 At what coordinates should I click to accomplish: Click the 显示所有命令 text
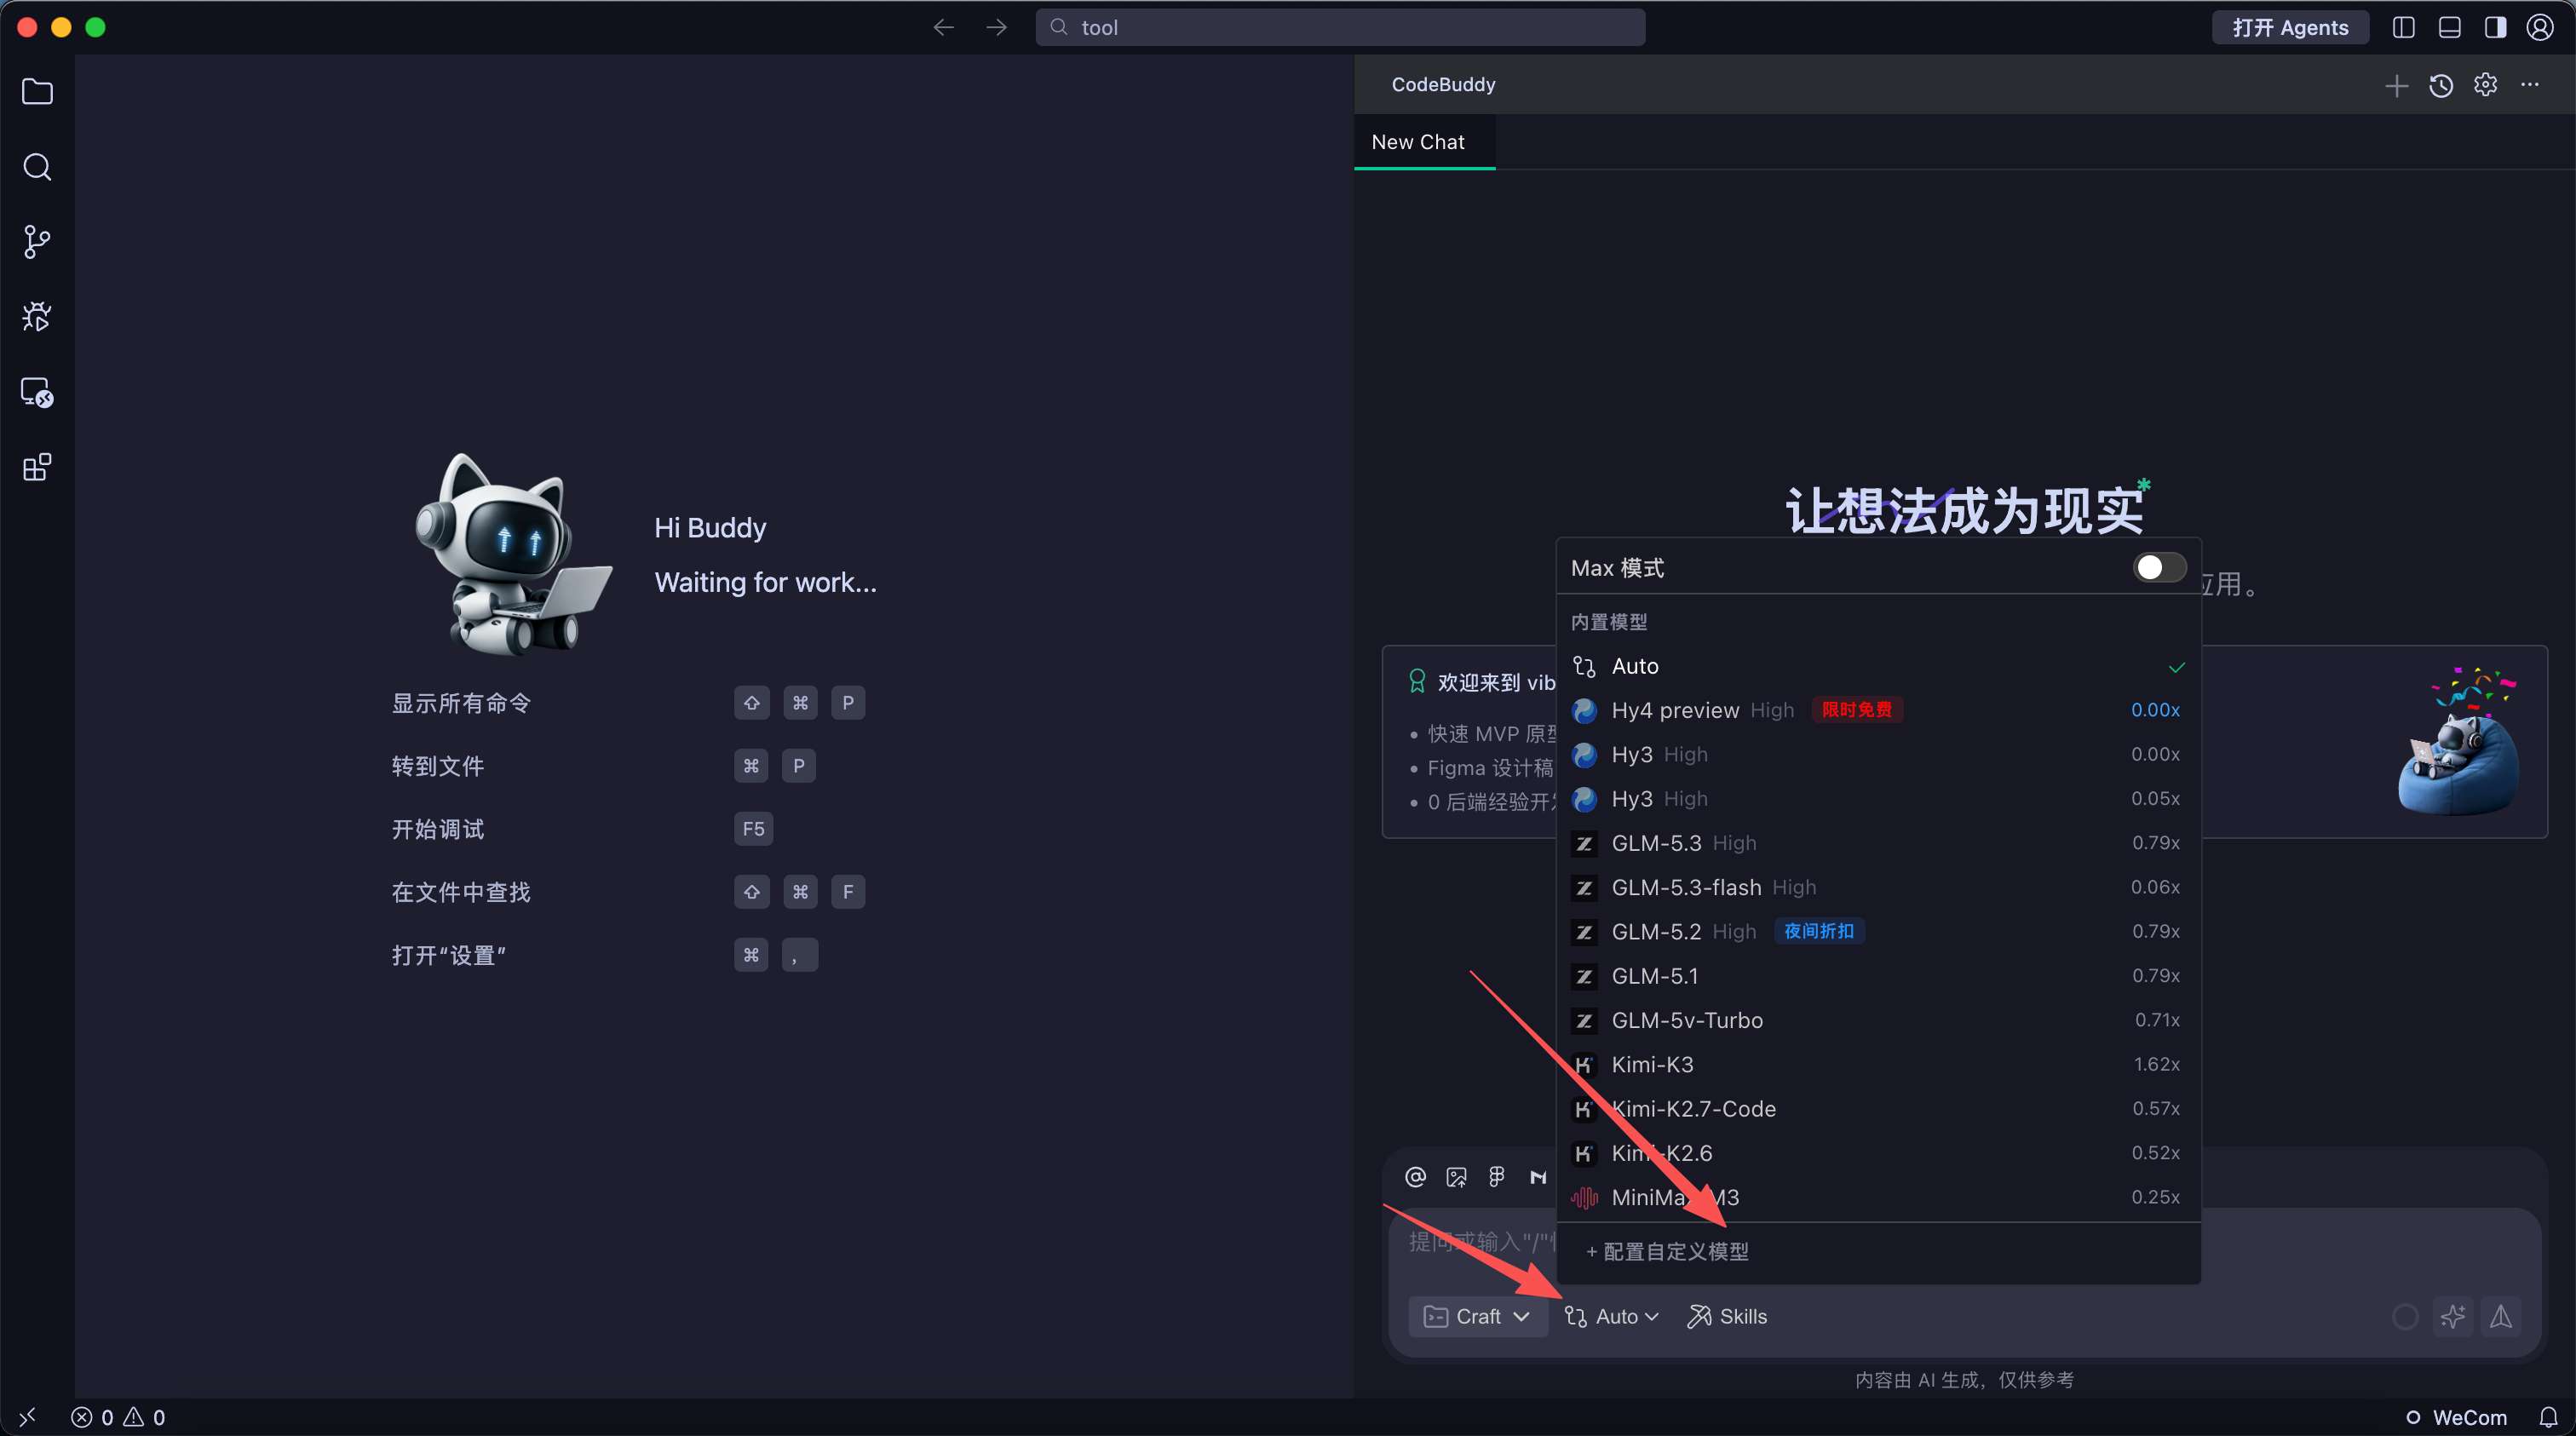tap(461, 703)
